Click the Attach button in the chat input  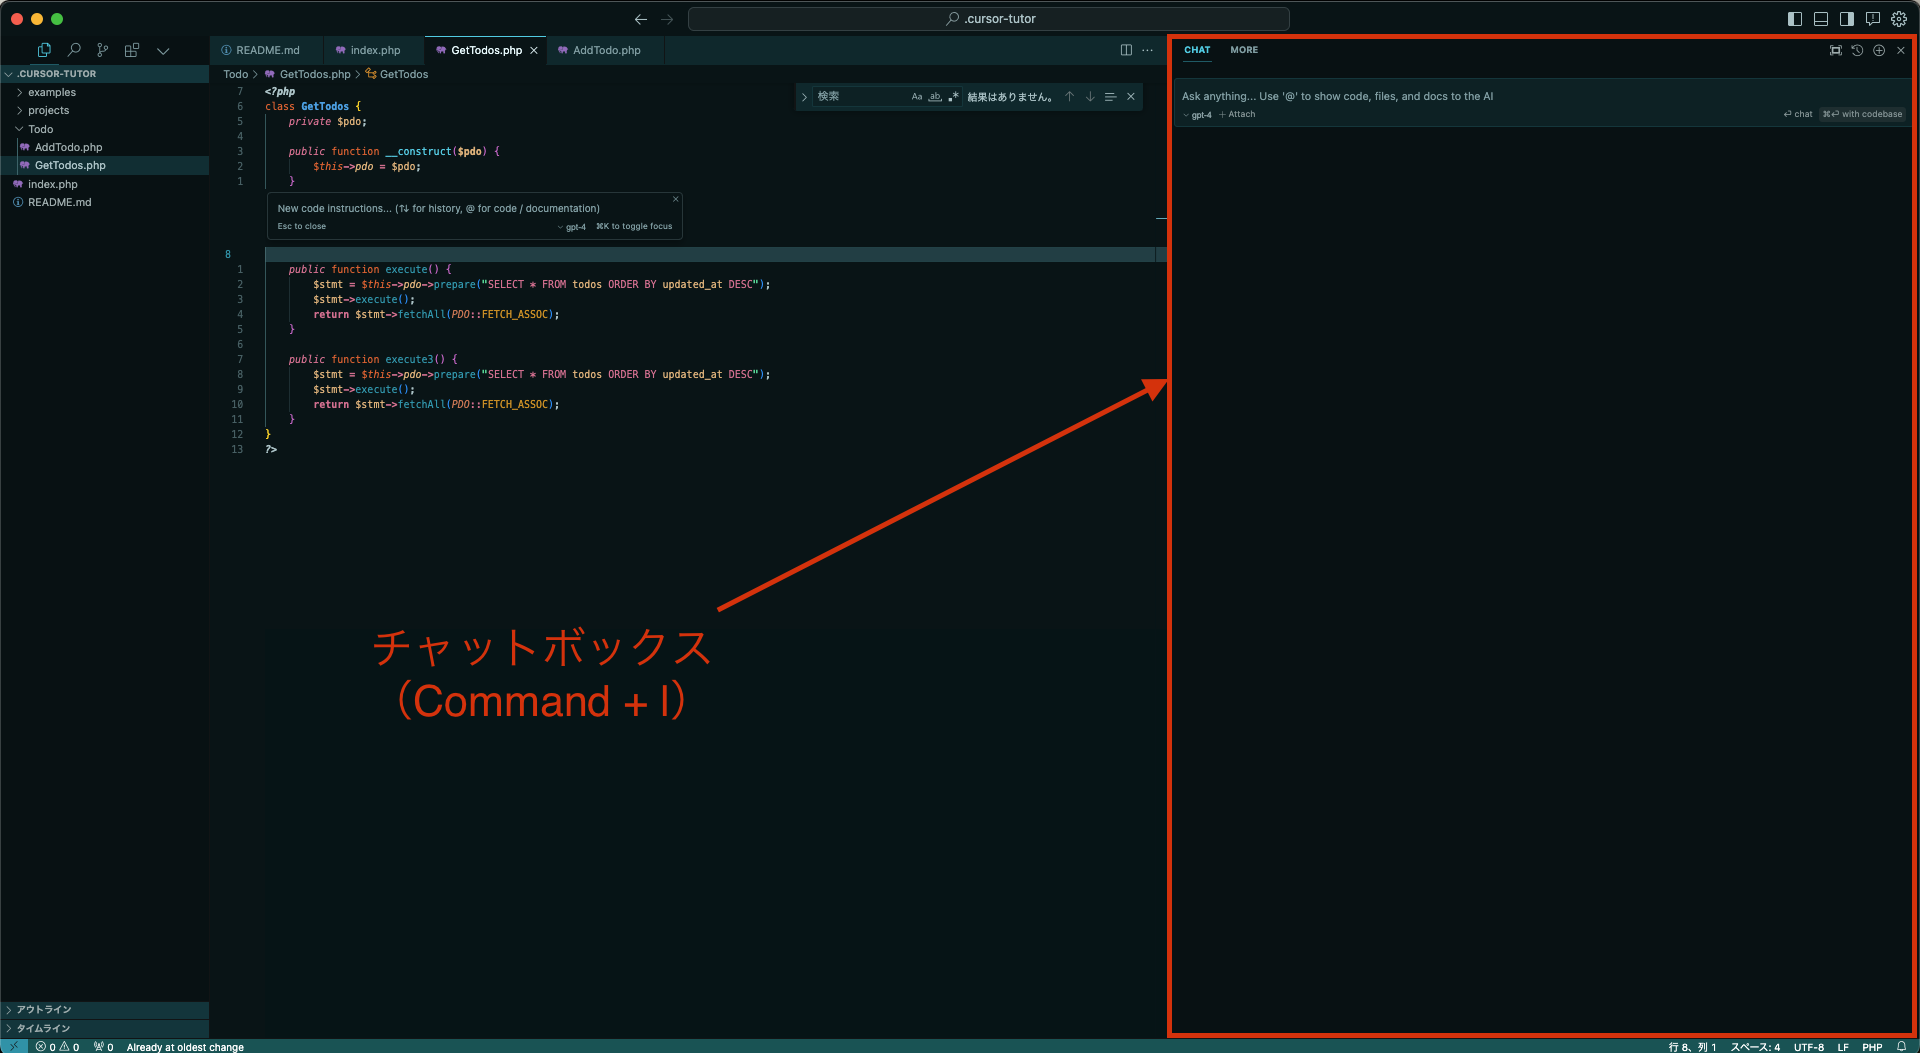tap(1237, 114)
